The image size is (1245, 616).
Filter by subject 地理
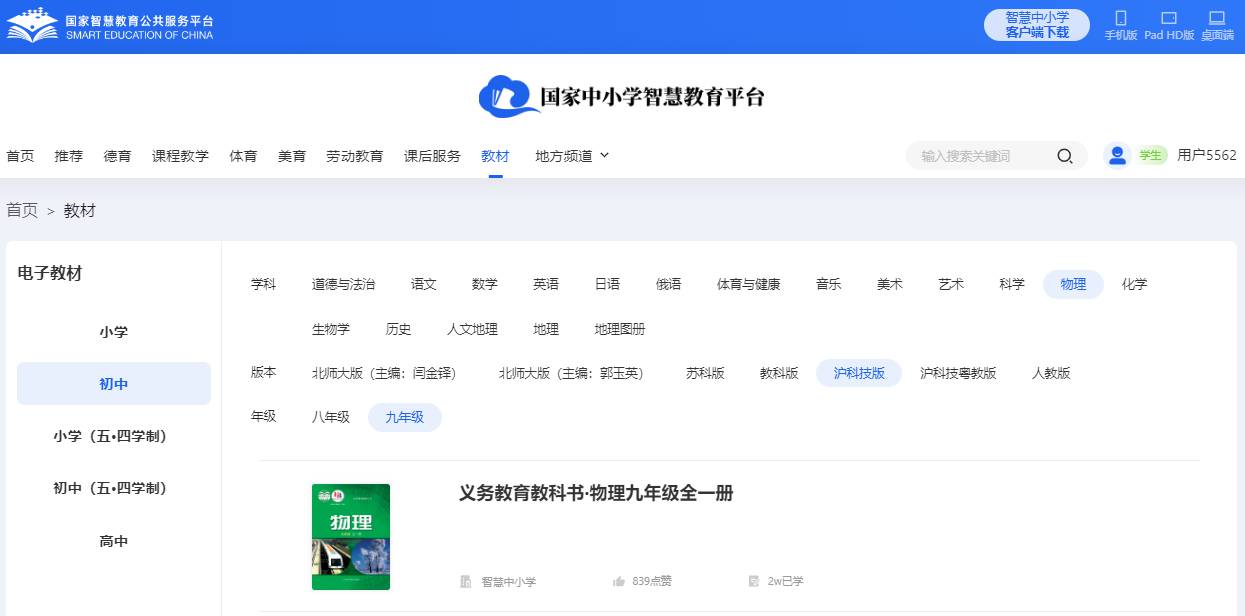click(546, 329)
